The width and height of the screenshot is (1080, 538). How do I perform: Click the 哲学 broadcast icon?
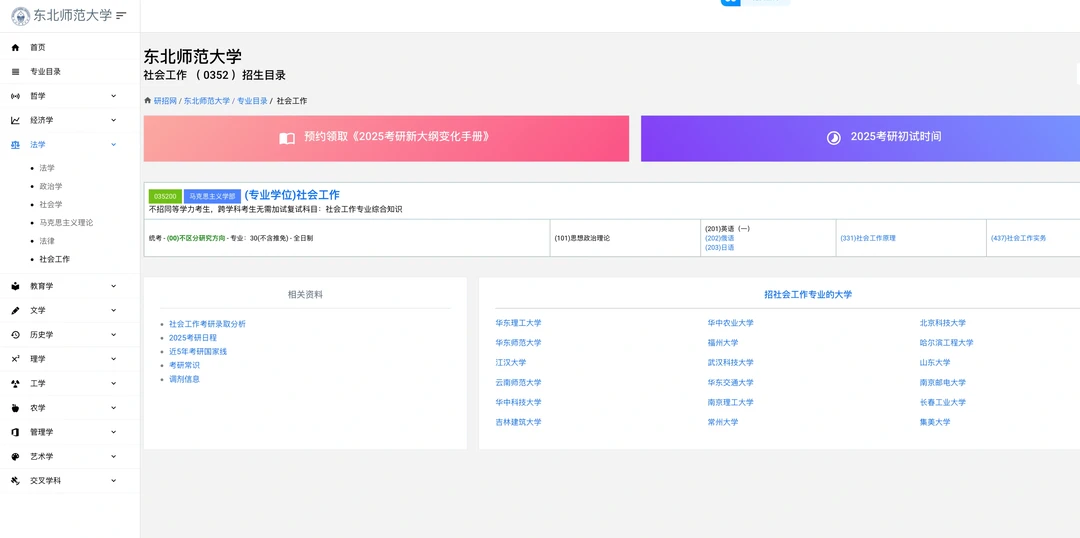(x=15, y=96)
